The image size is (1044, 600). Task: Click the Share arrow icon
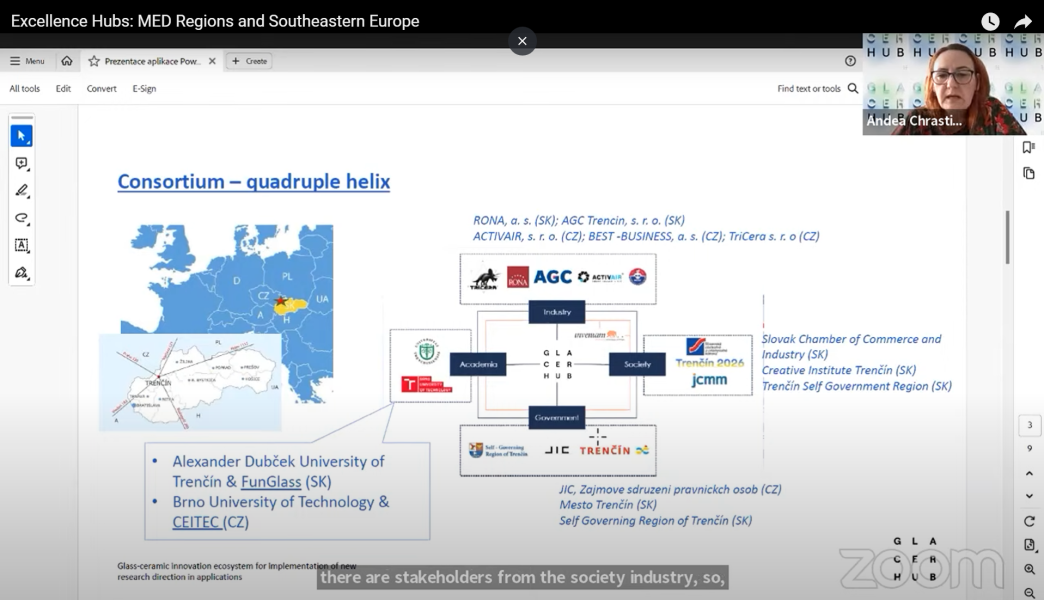[x=1023, y=22]
